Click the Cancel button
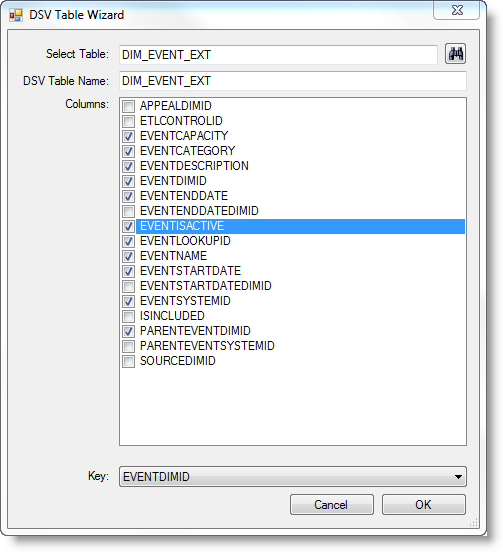 (x=332, y=504)
